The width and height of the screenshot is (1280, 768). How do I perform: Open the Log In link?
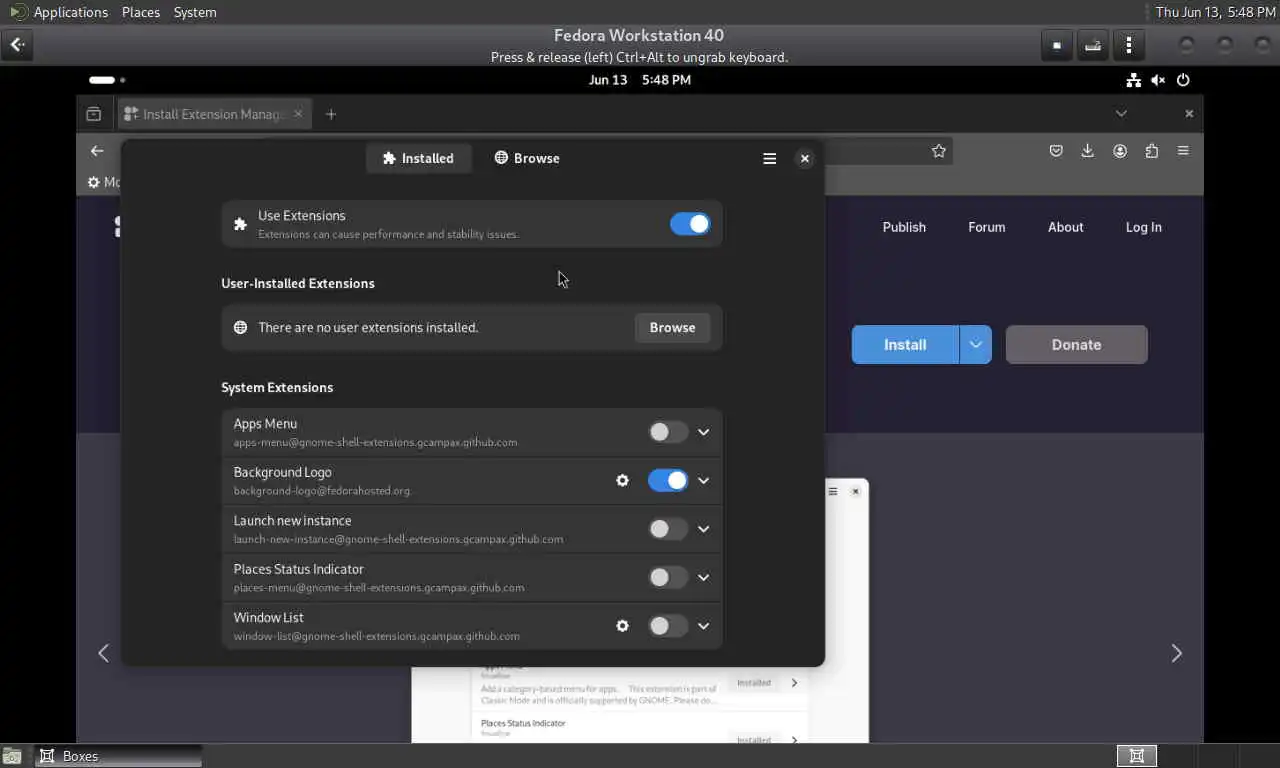[1143, 227]
